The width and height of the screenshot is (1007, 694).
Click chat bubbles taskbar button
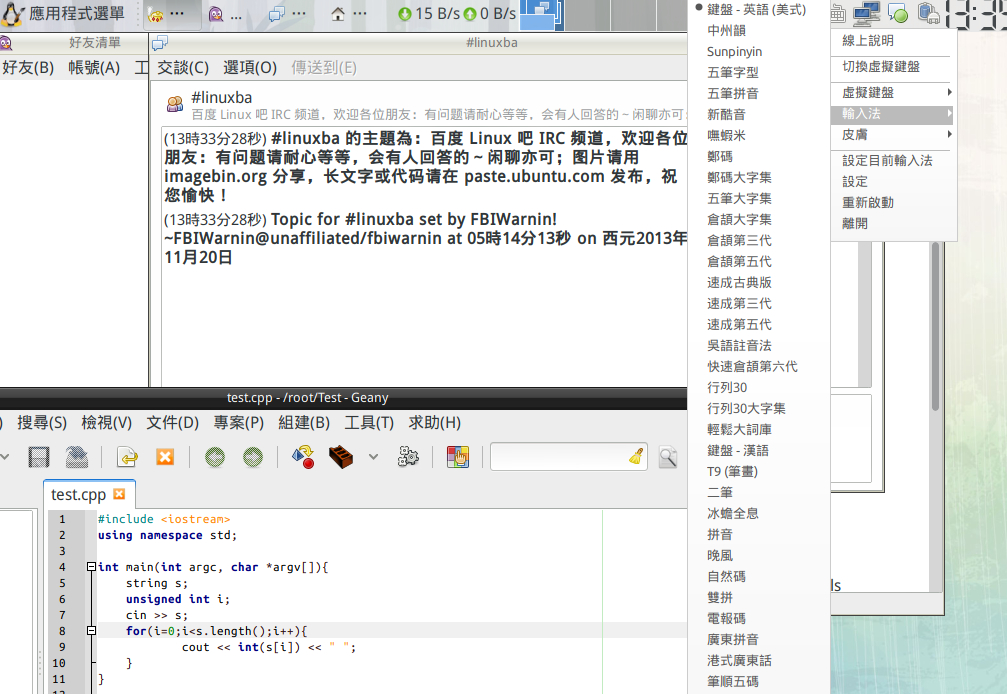(x=287, y=13)
